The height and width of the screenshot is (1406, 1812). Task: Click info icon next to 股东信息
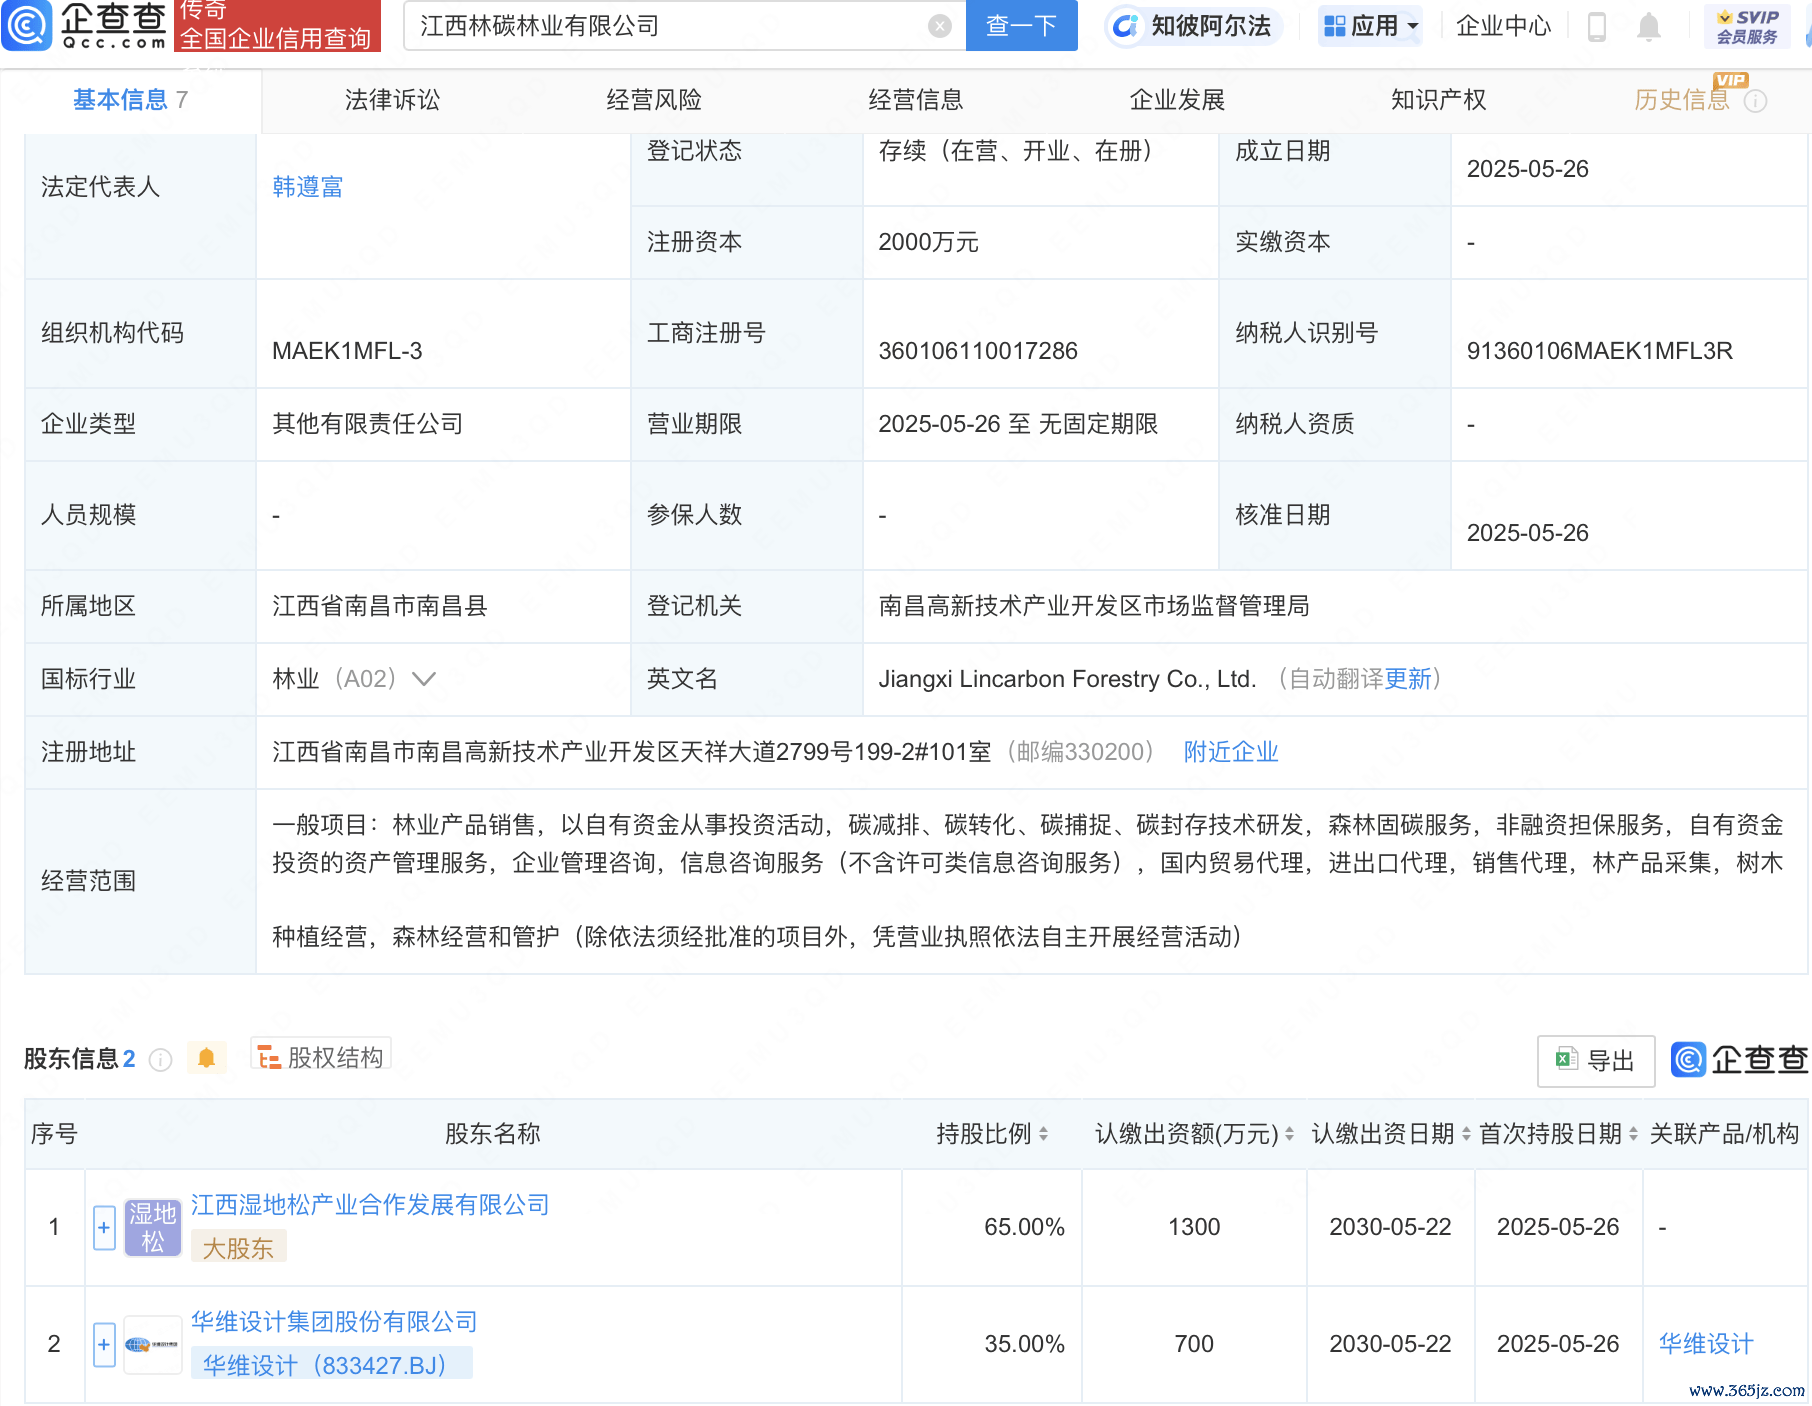pos(160,1060)
